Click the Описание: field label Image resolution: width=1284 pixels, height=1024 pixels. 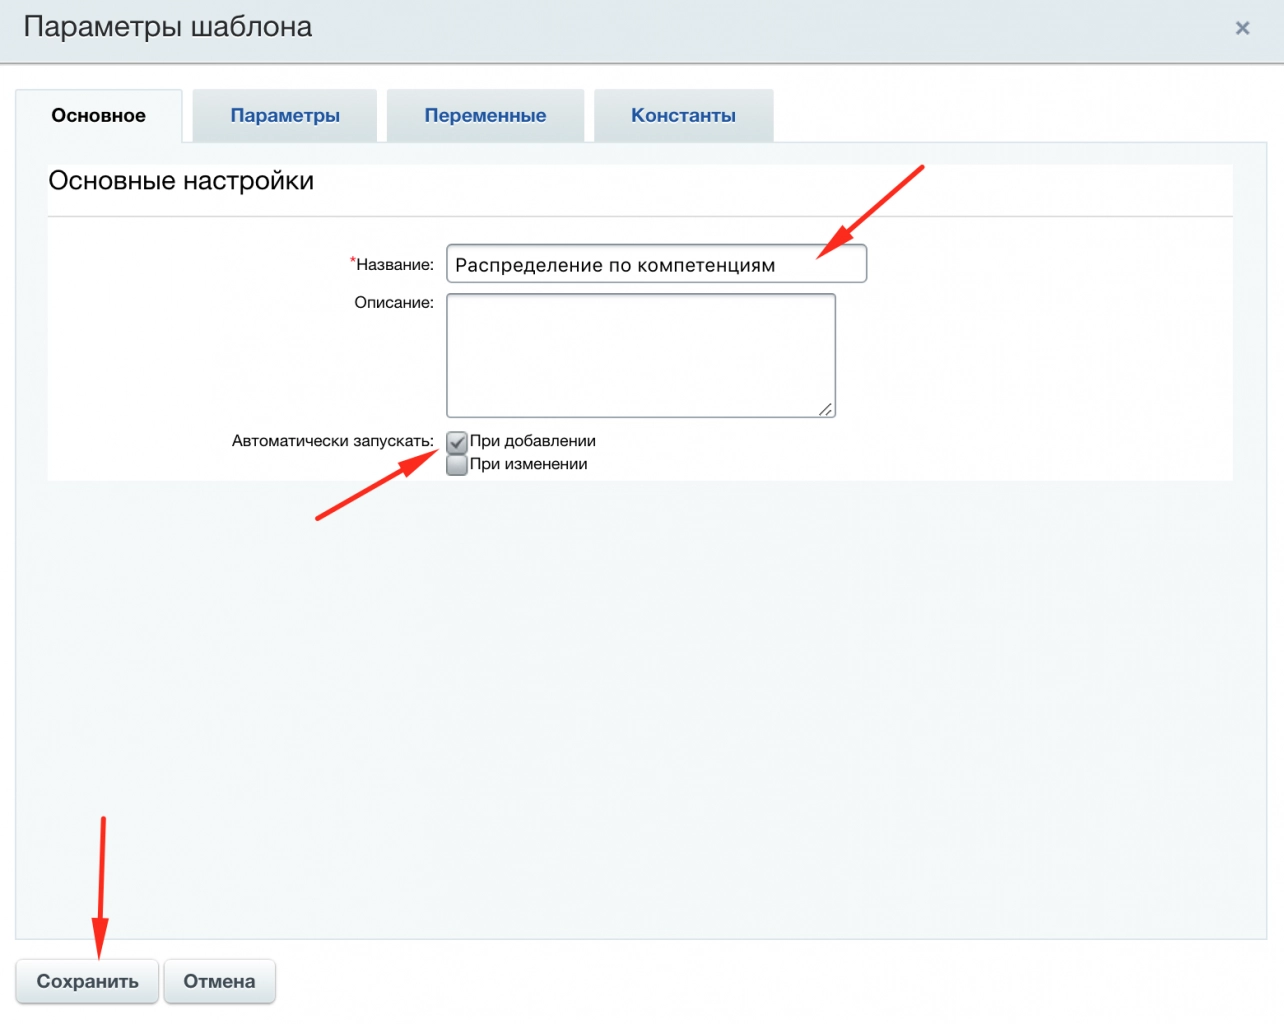click(394, 302)
